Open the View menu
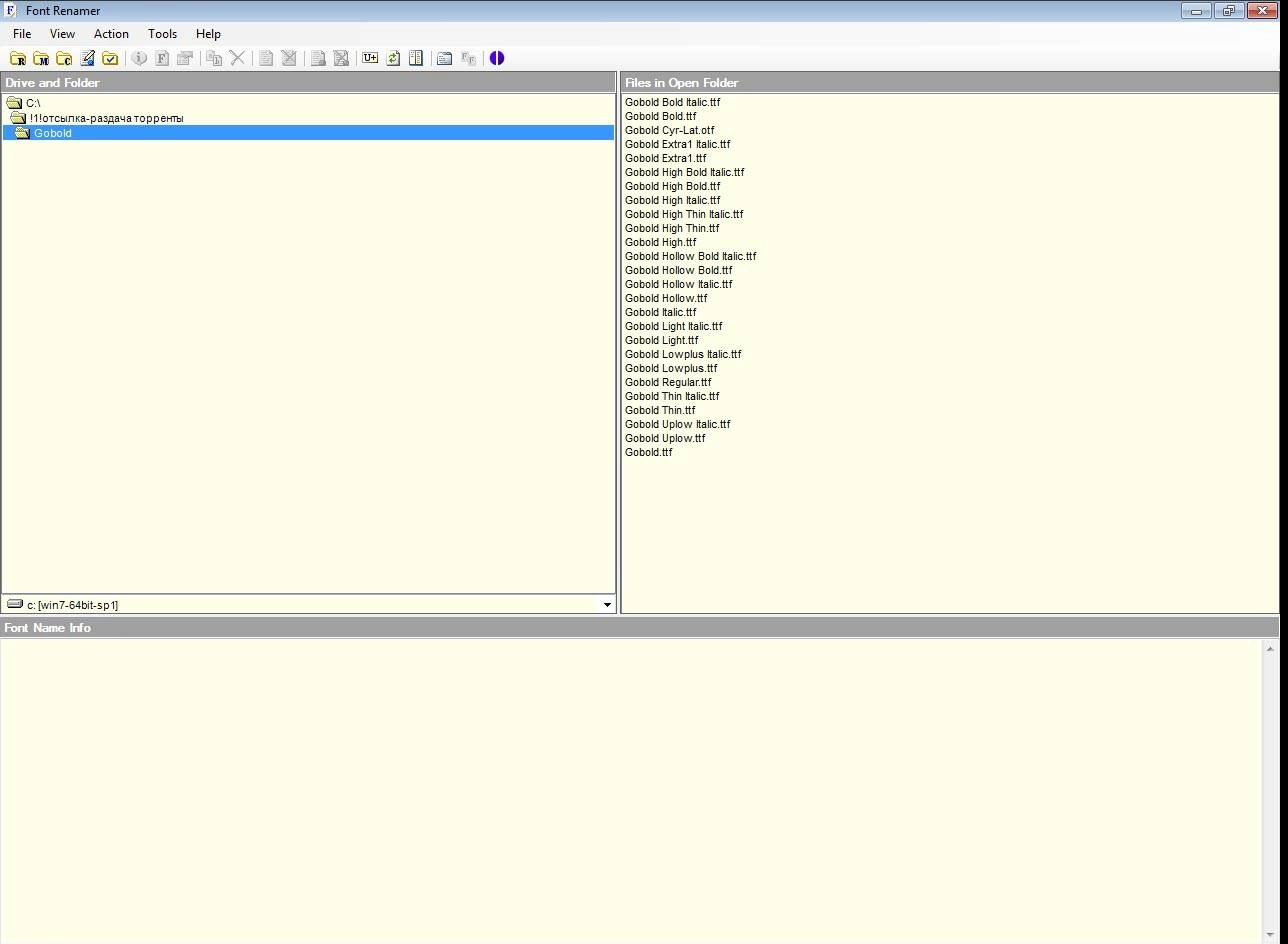 [x=62, y=33]
